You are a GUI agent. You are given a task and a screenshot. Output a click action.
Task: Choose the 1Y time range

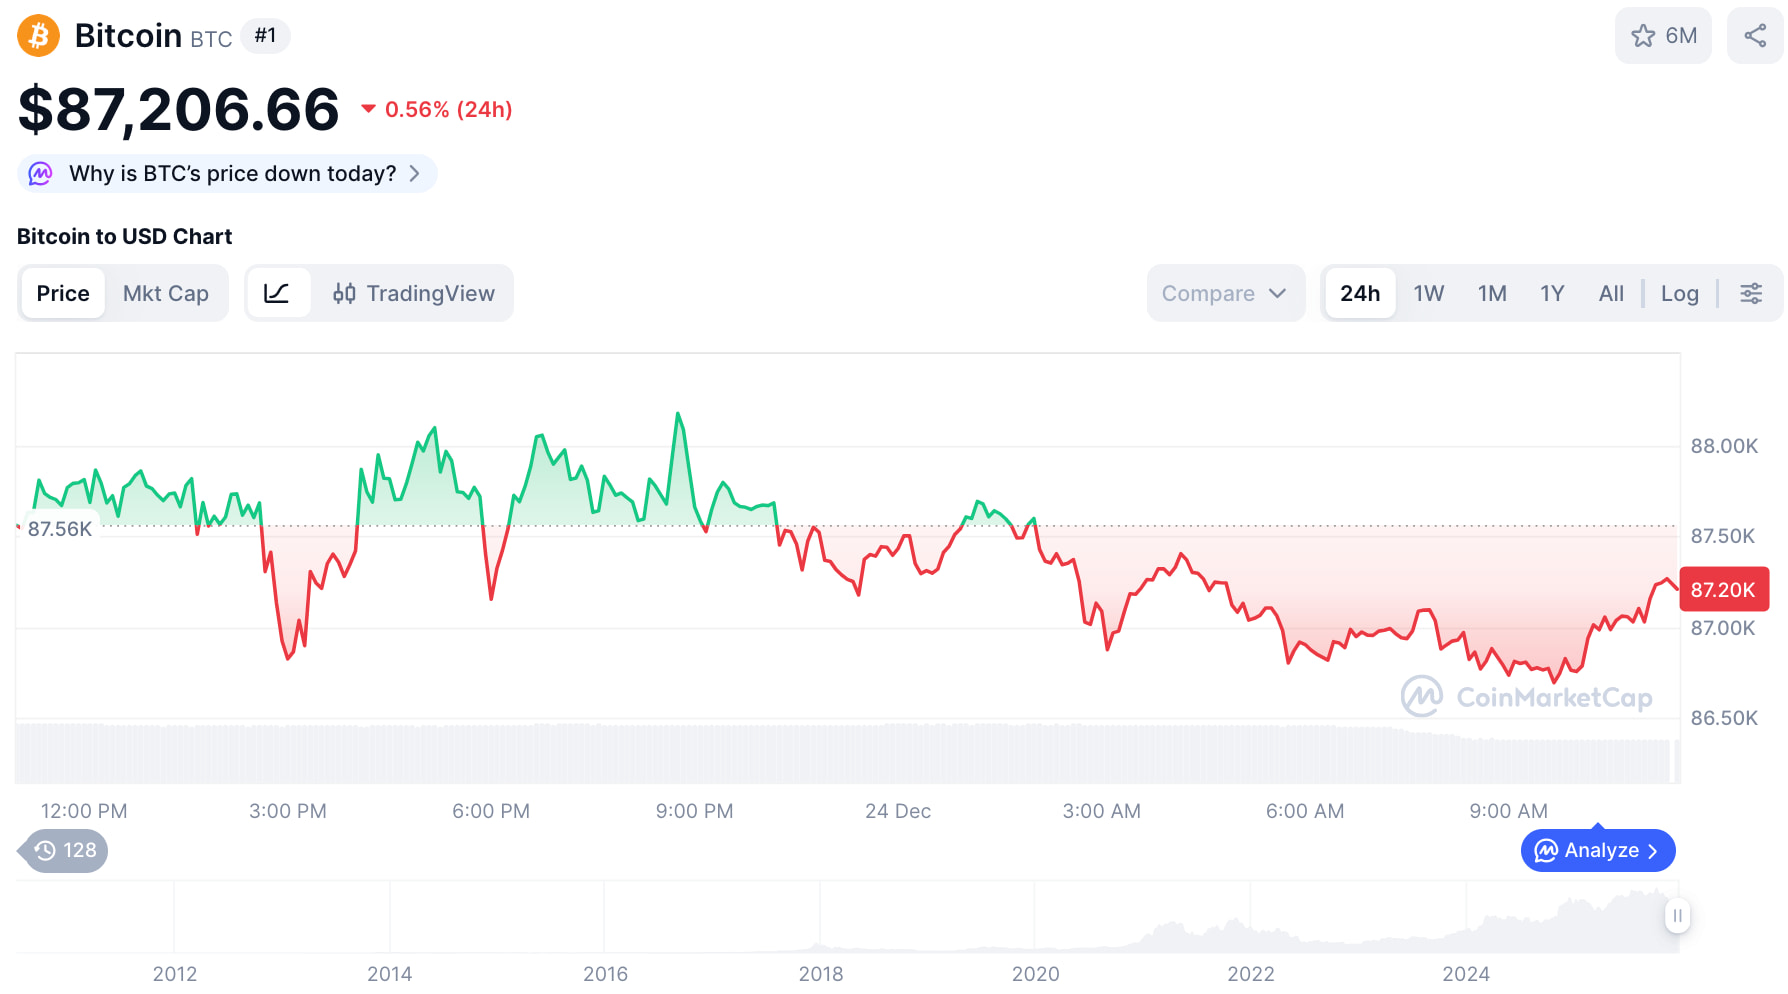[1552, 293]
